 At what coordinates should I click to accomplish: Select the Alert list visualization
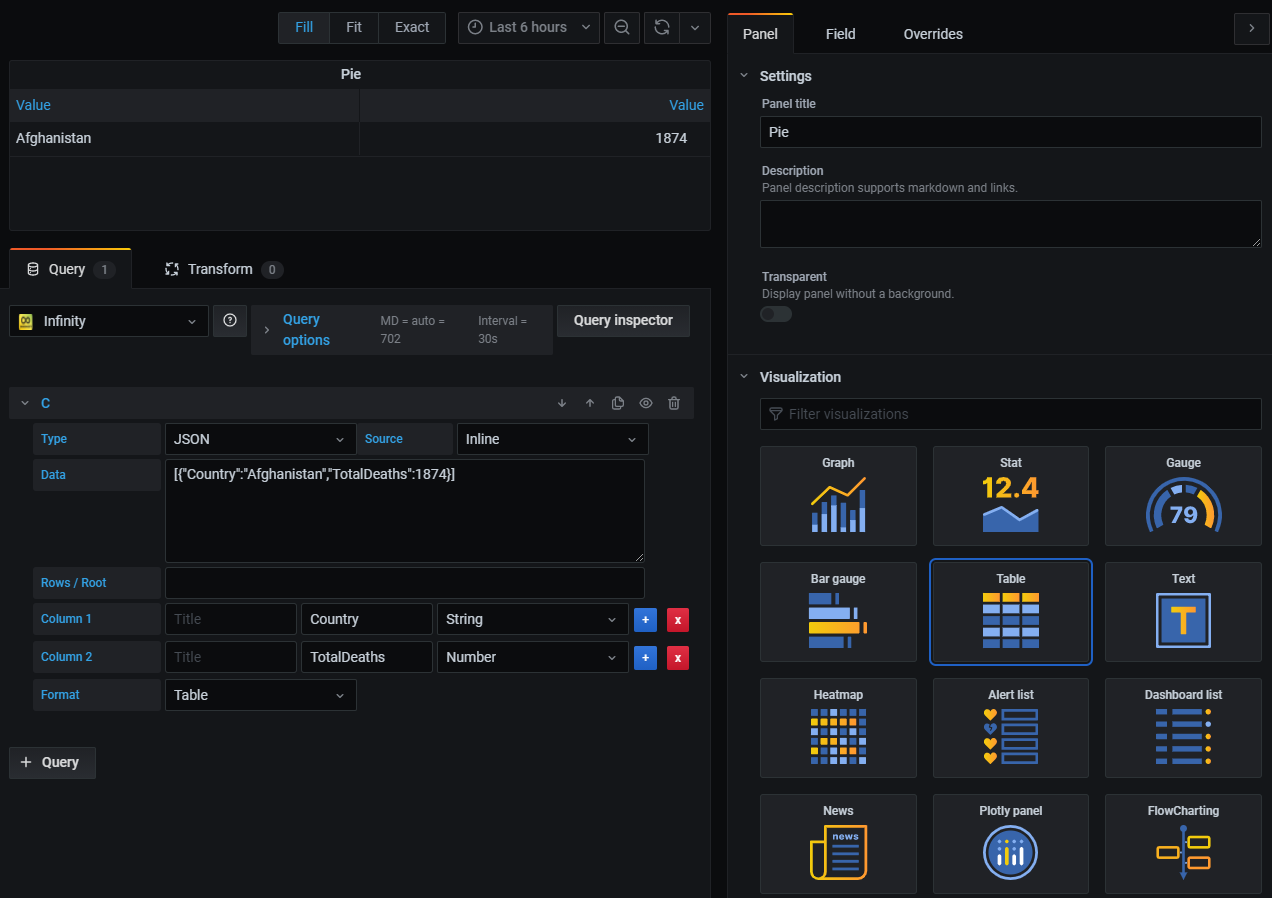(1011, 728)
